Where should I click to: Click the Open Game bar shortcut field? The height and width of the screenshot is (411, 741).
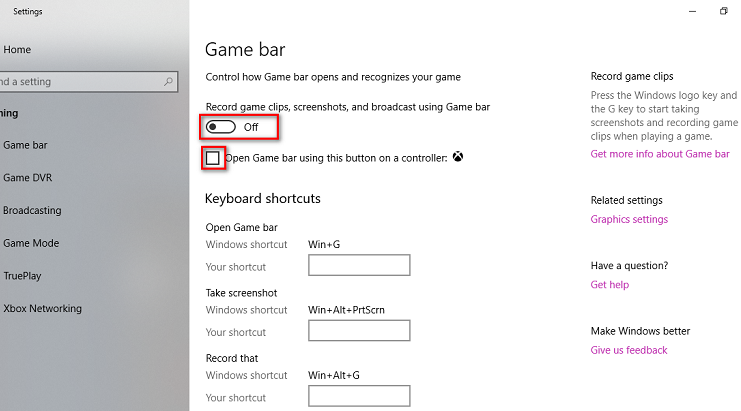tap(359, 265)
